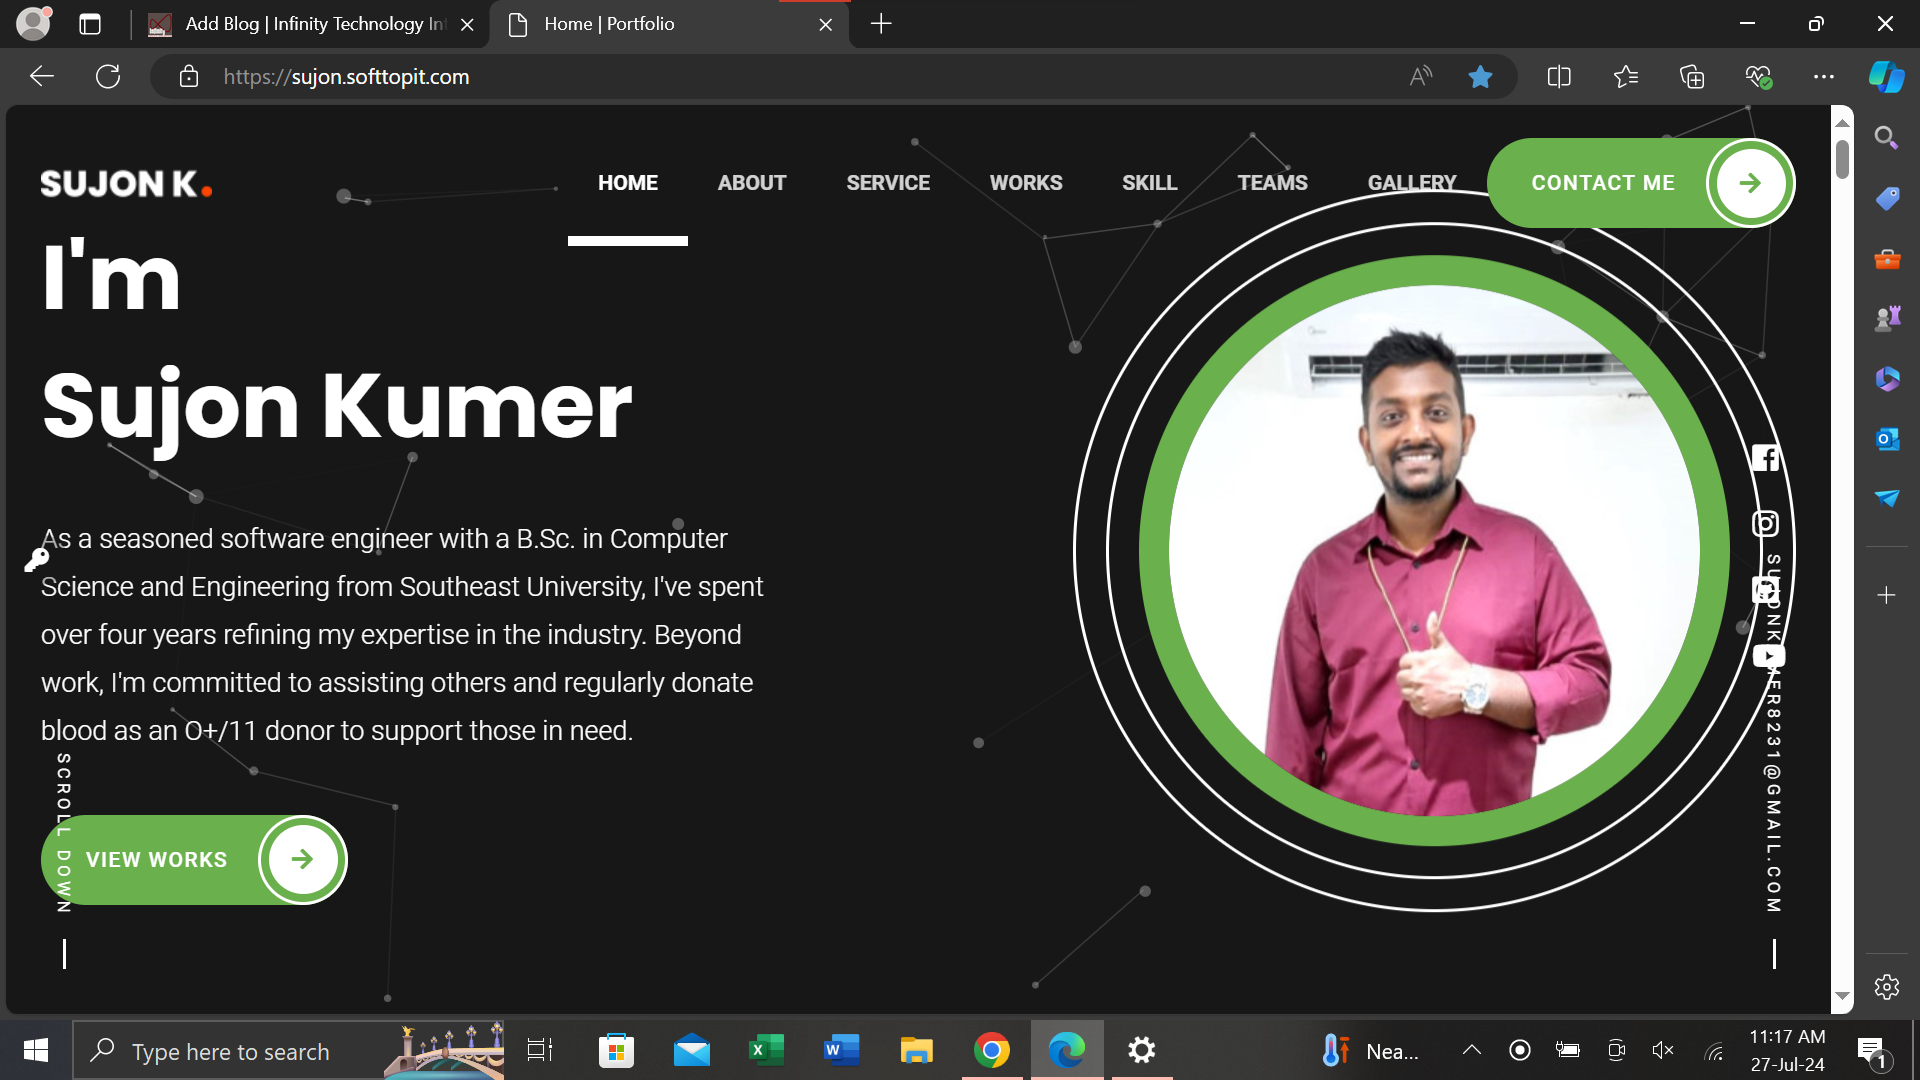View site information lock icon
Screen dimensions: 1920x1080
[x=188, y=76]
